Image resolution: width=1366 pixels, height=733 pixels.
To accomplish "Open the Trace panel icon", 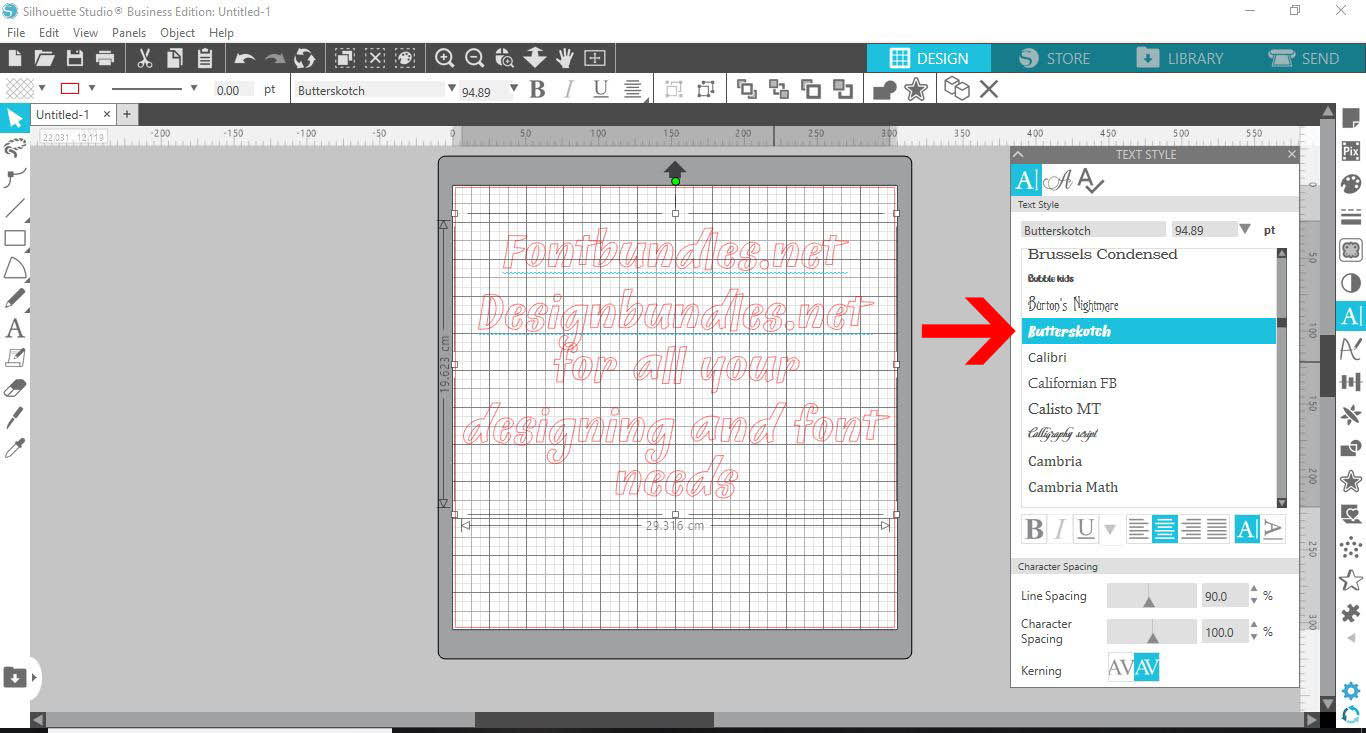I will (x=1351, y=250).
